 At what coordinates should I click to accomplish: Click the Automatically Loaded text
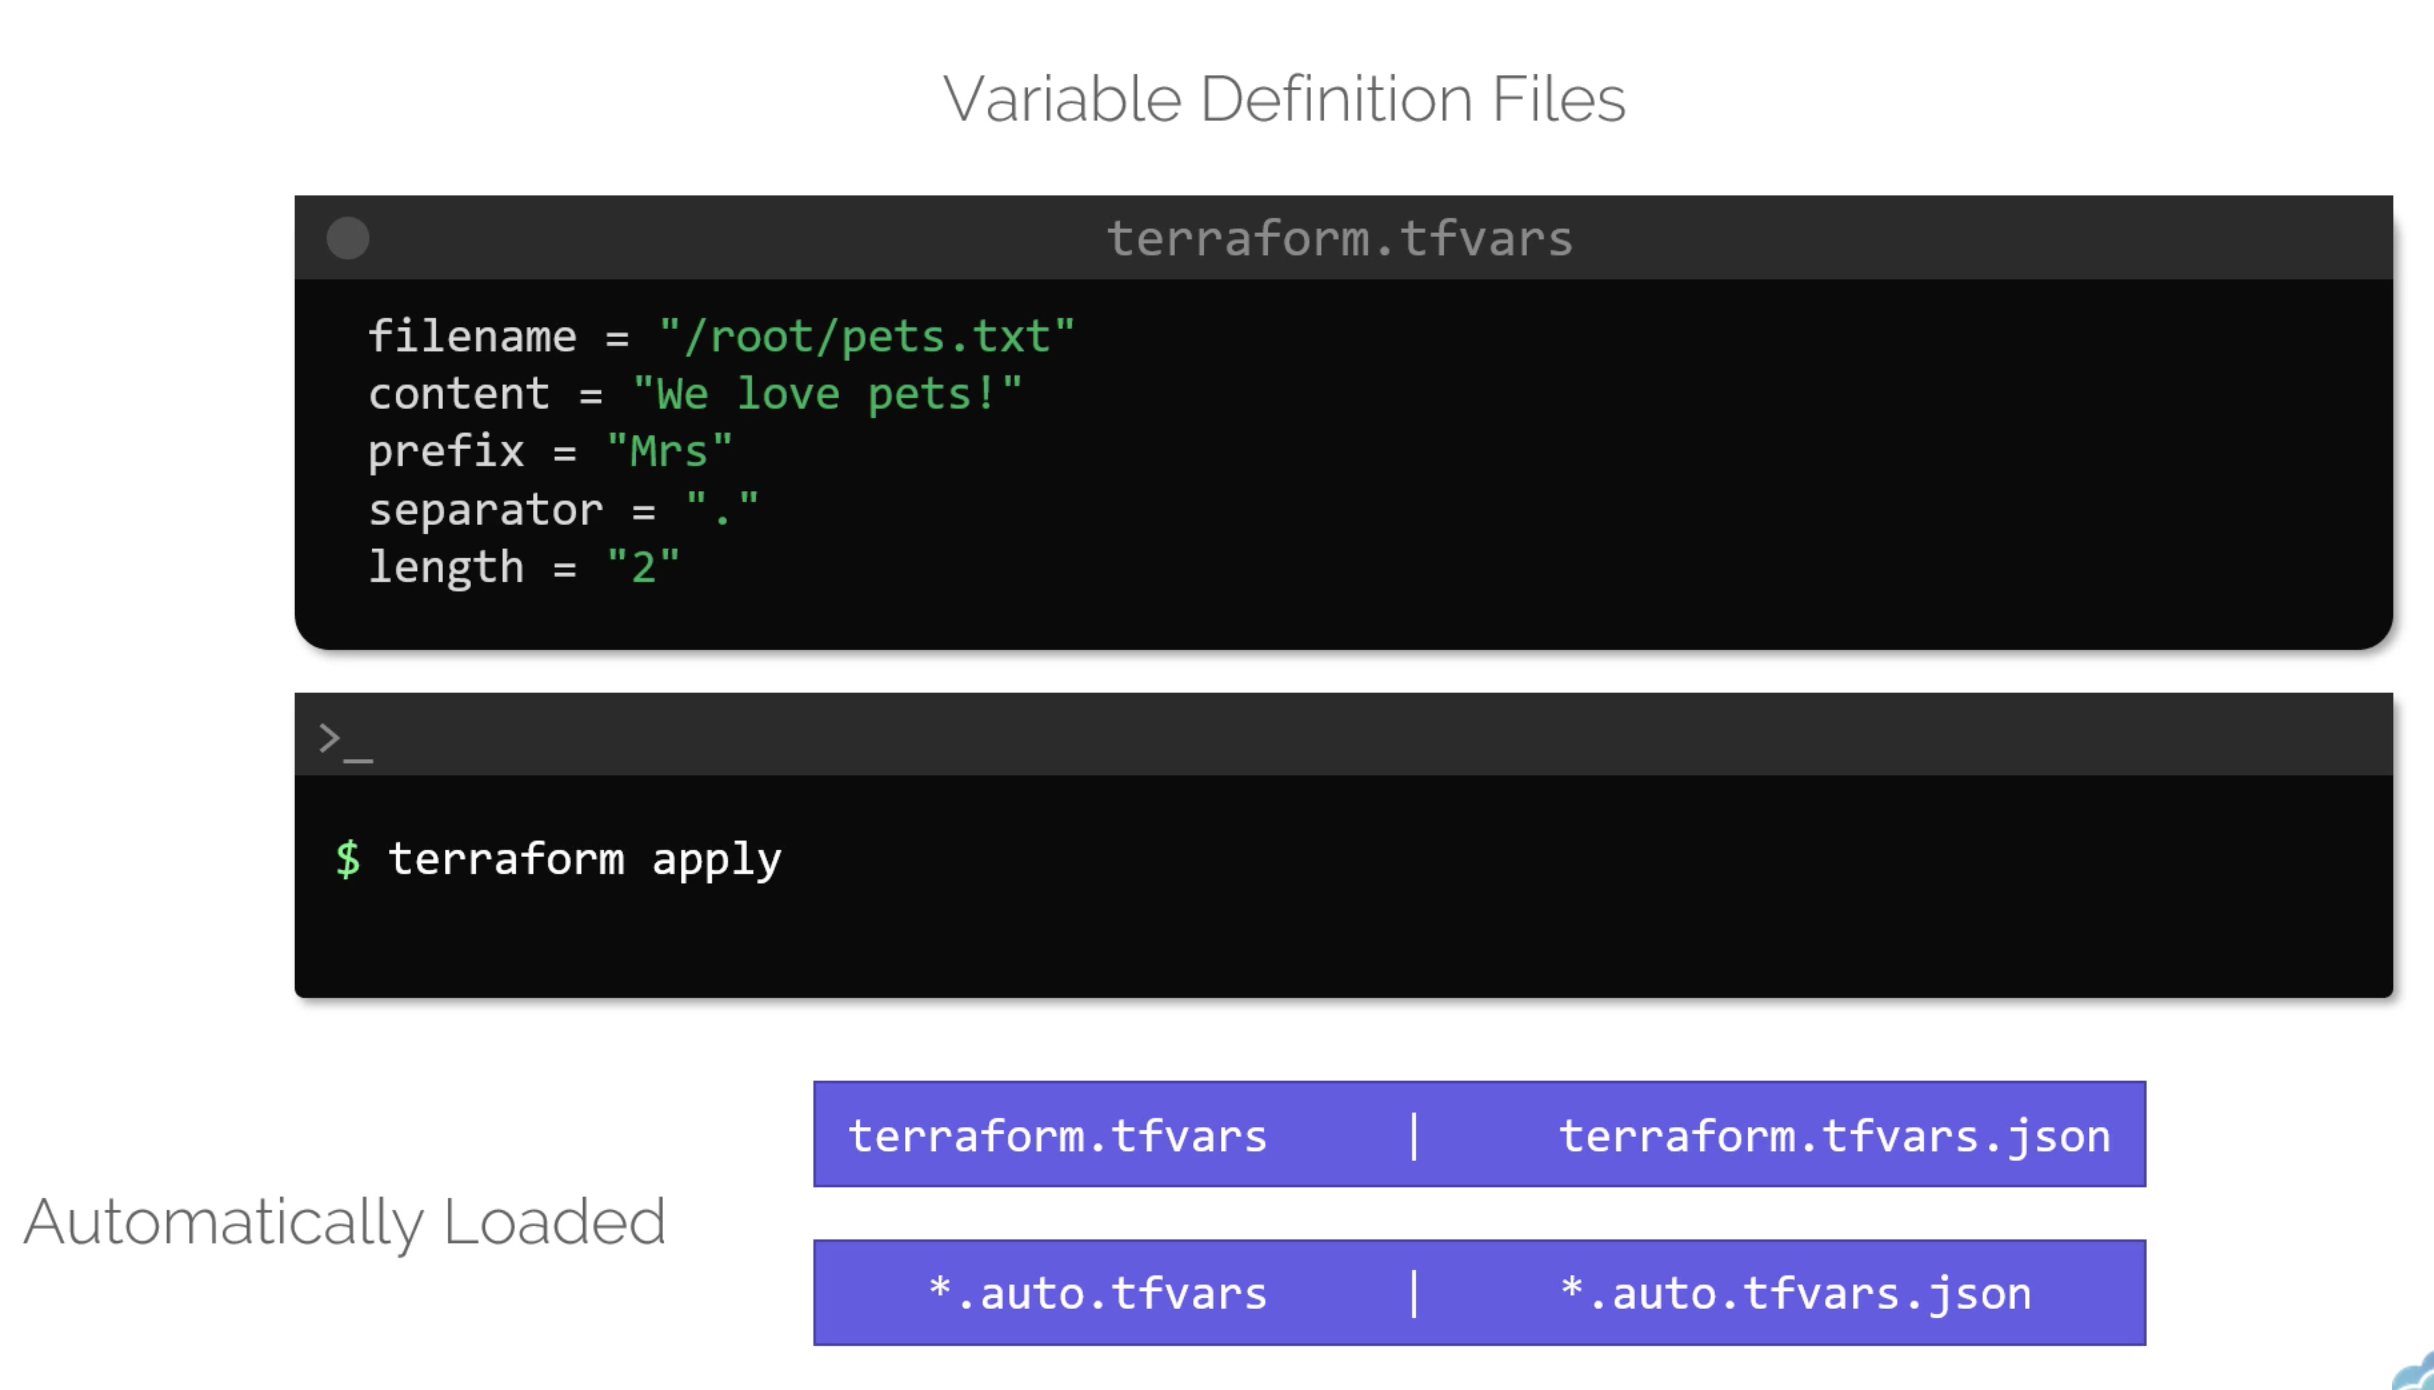pyautogui.click(x=344, y=1221)
